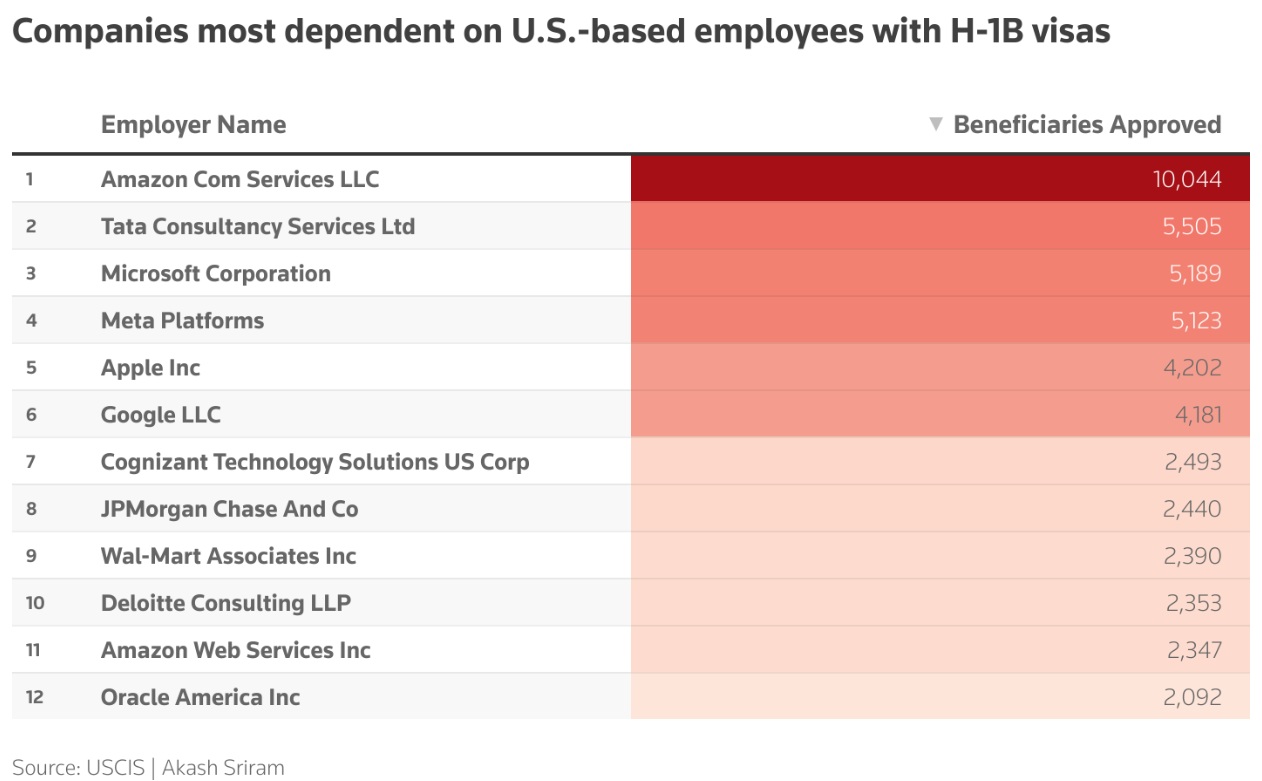Click the sort arrow beside Beneficiaries Approved

click(936, 125)
